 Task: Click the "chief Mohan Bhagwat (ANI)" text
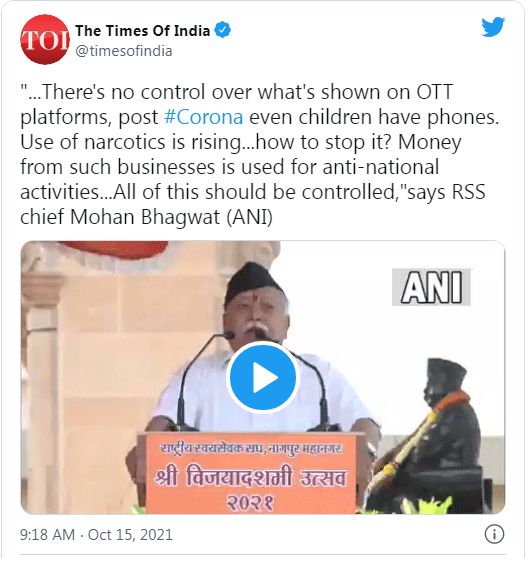tap(146, 217)
